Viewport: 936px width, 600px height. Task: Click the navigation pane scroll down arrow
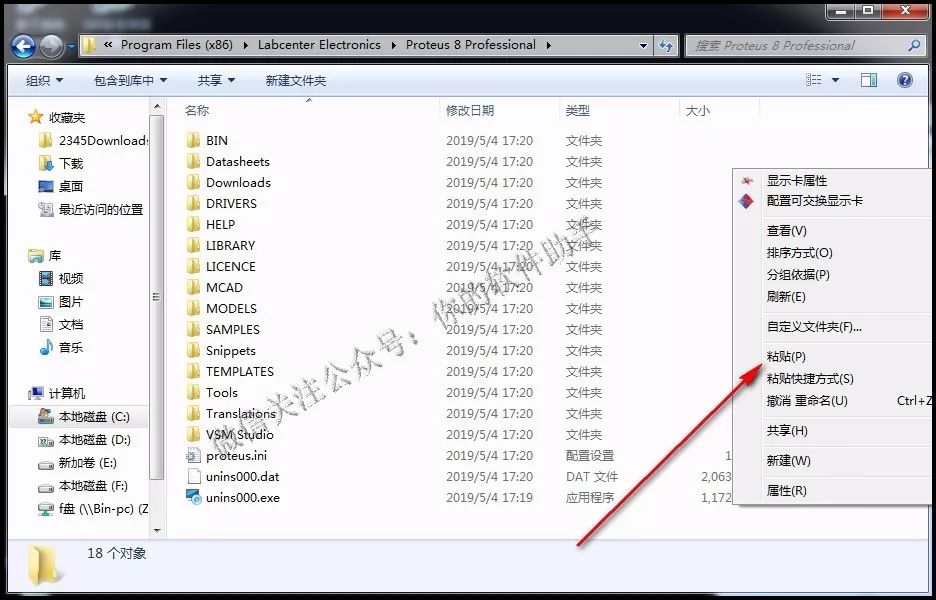(x=157, y=530)
